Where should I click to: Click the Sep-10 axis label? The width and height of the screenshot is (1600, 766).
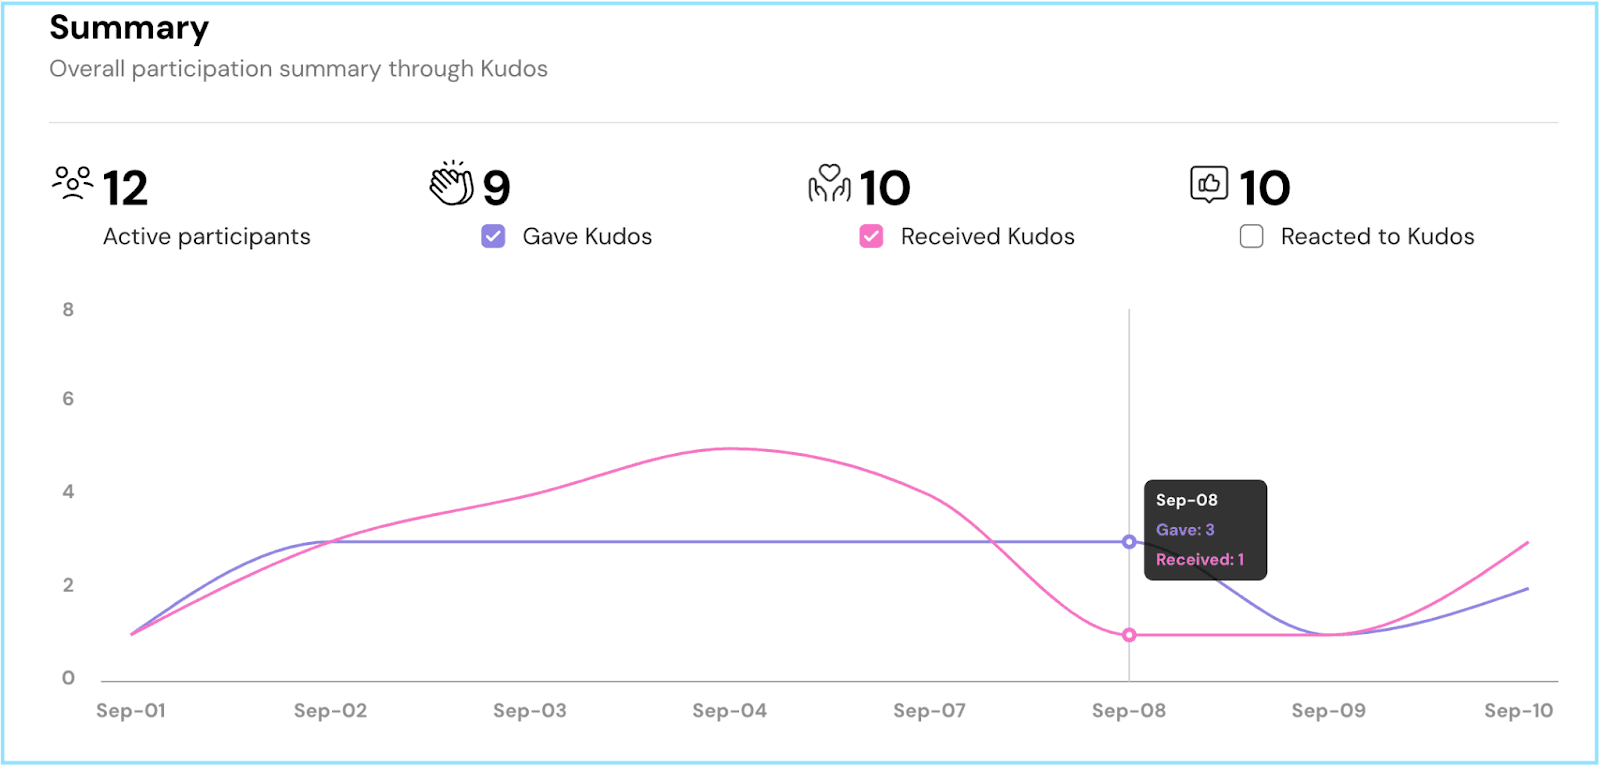[x=1518, y=711]
